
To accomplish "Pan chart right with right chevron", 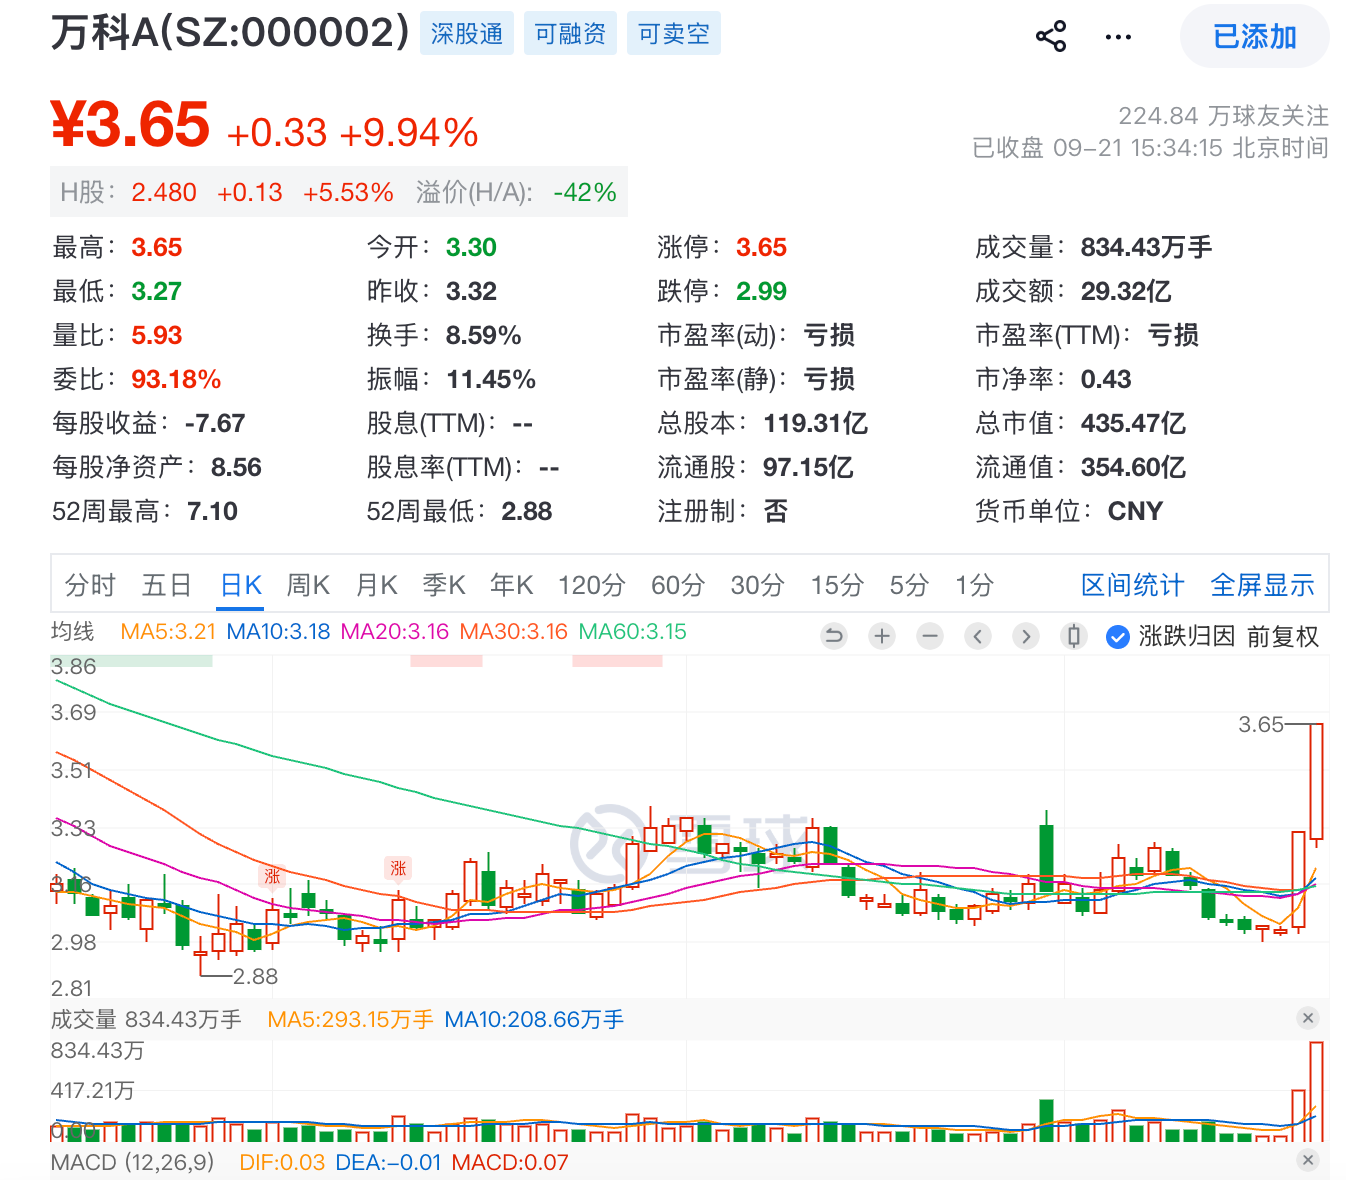I will (x=1026, y=636).
